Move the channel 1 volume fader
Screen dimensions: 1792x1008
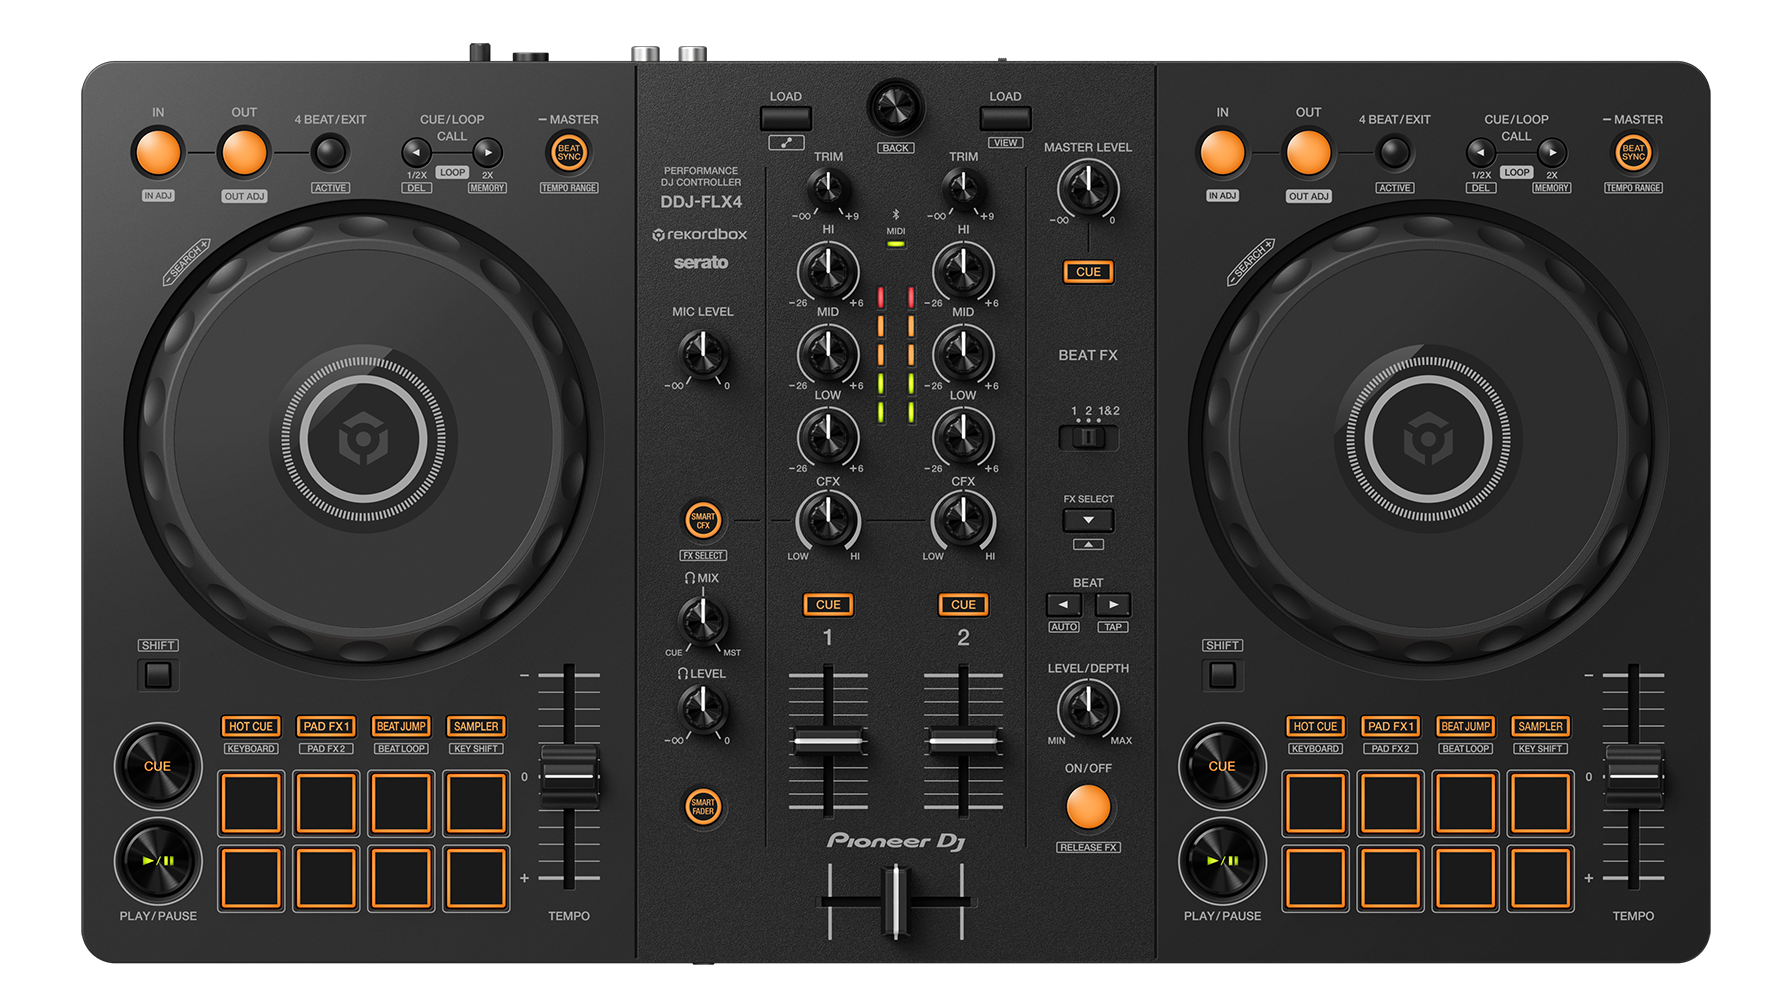(x=828, y=742)
